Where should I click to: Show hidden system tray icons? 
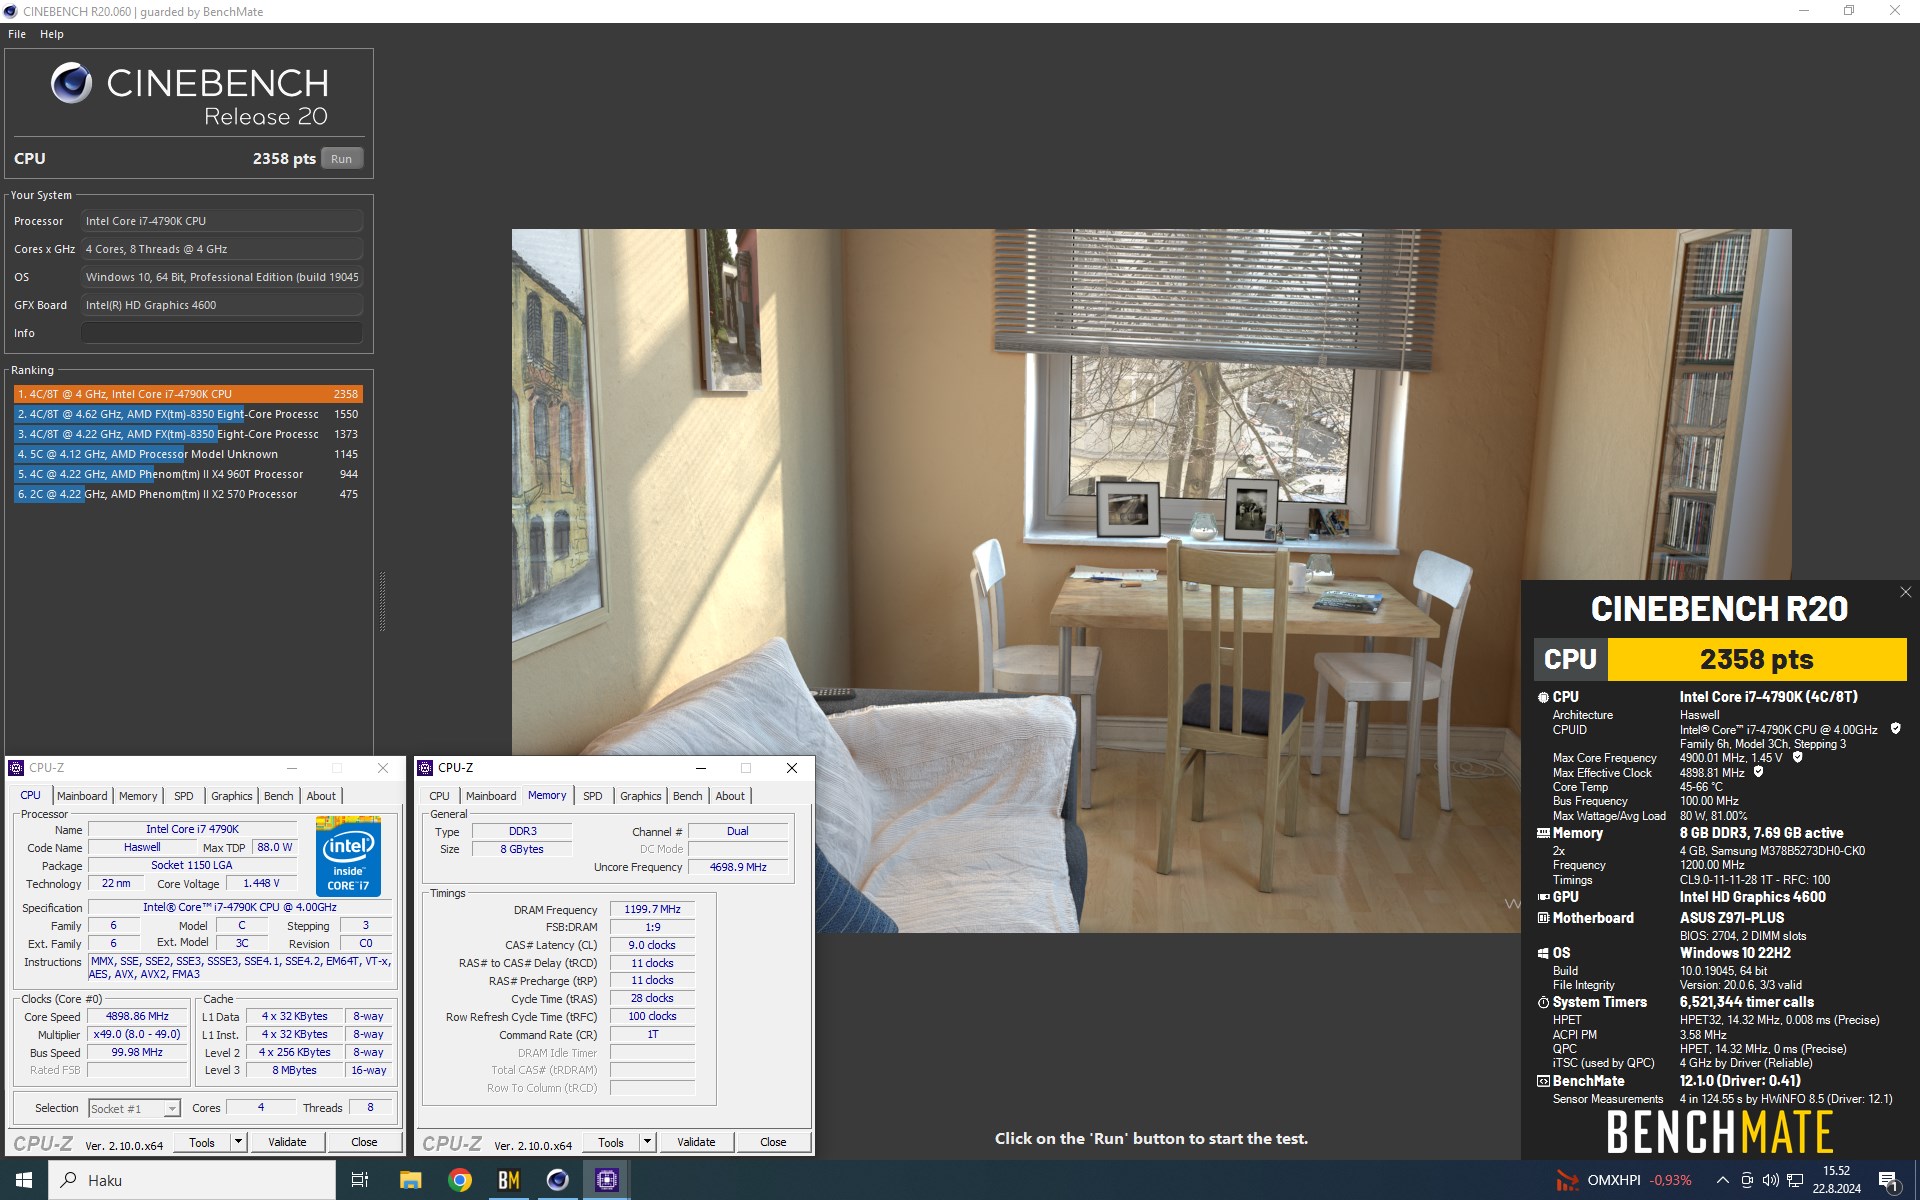coord(1722,1180)
